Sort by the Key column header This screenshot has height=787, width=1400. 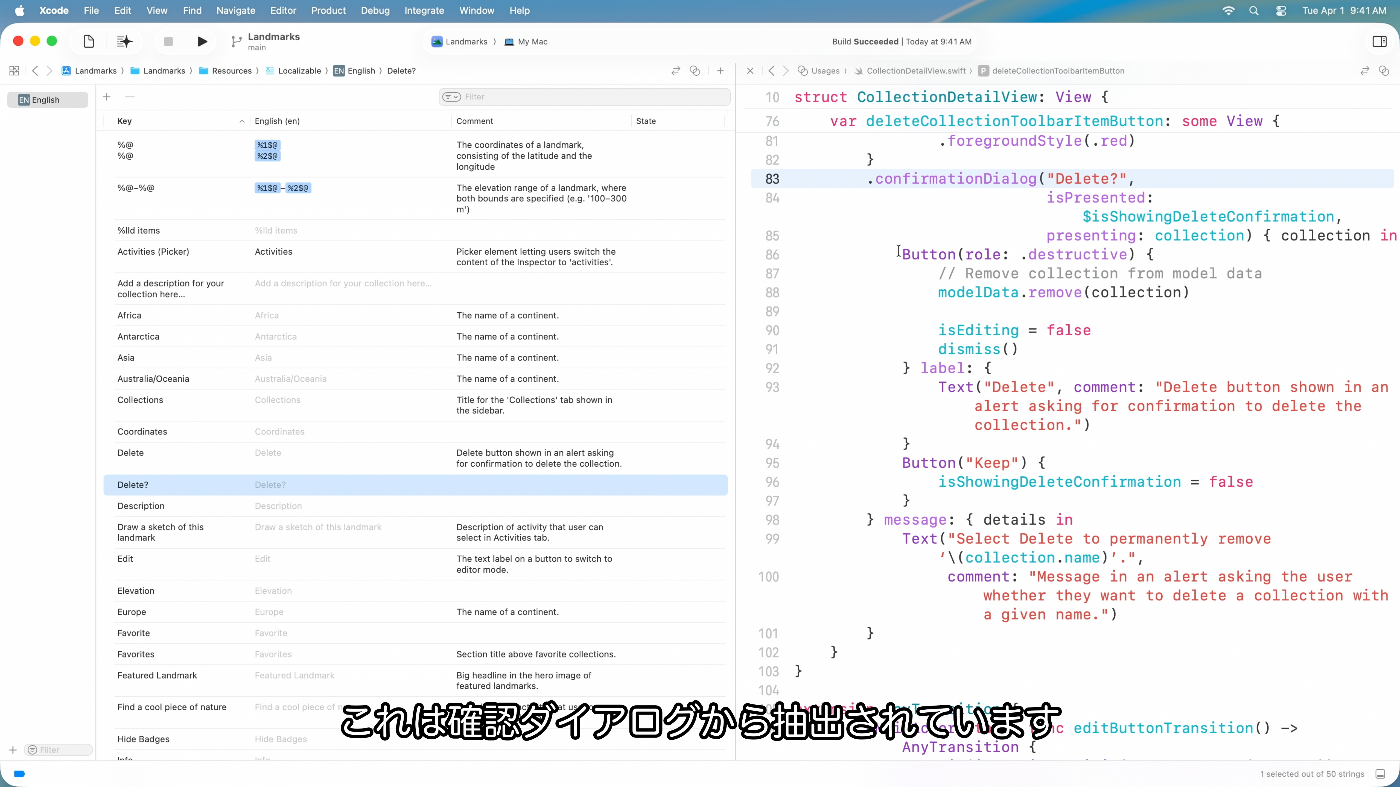coord(178,121)
